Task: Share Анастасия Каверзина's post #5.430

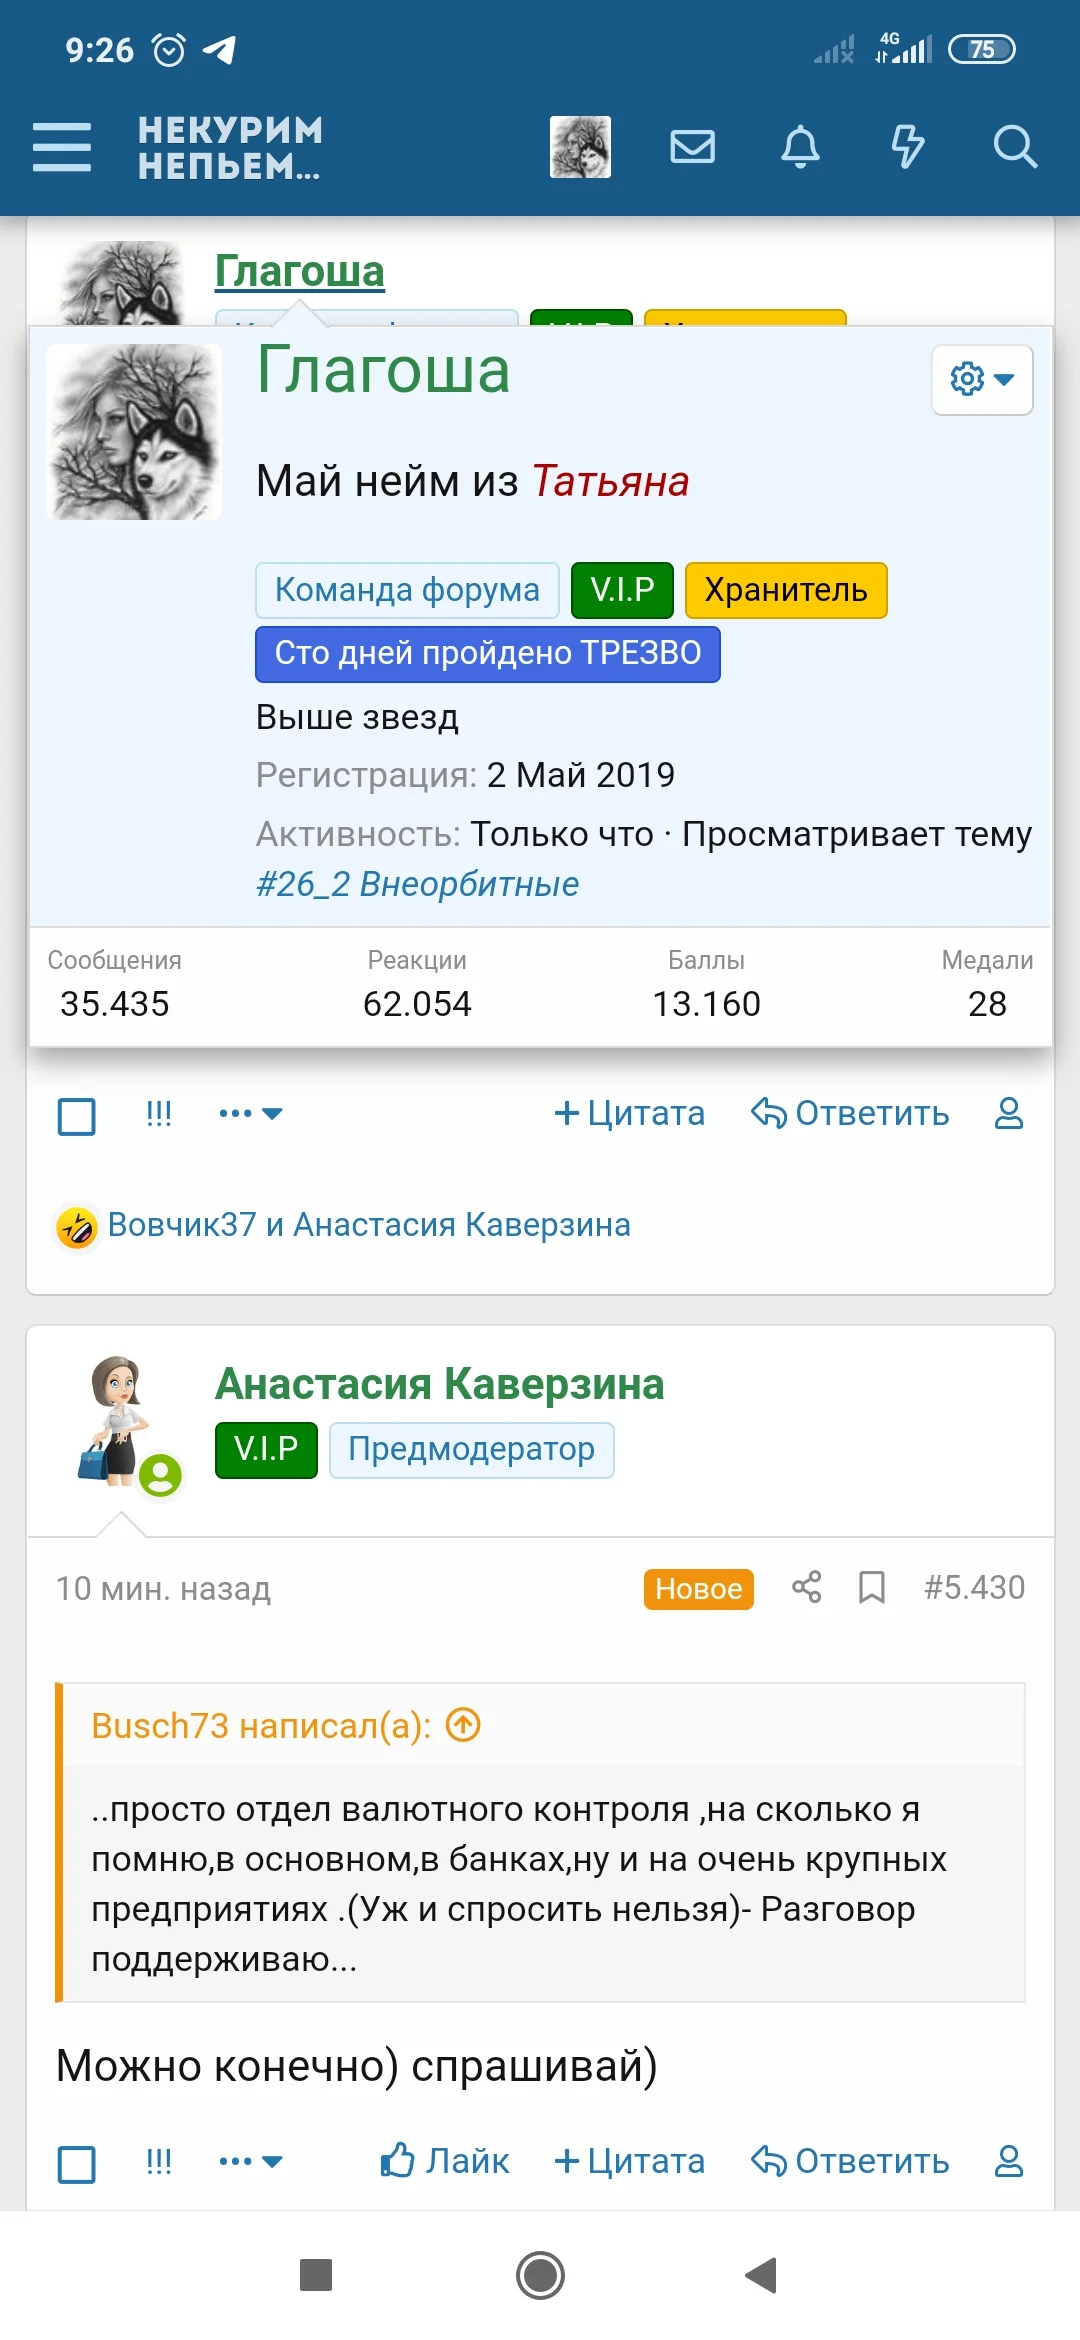Action: (807, 1587)
